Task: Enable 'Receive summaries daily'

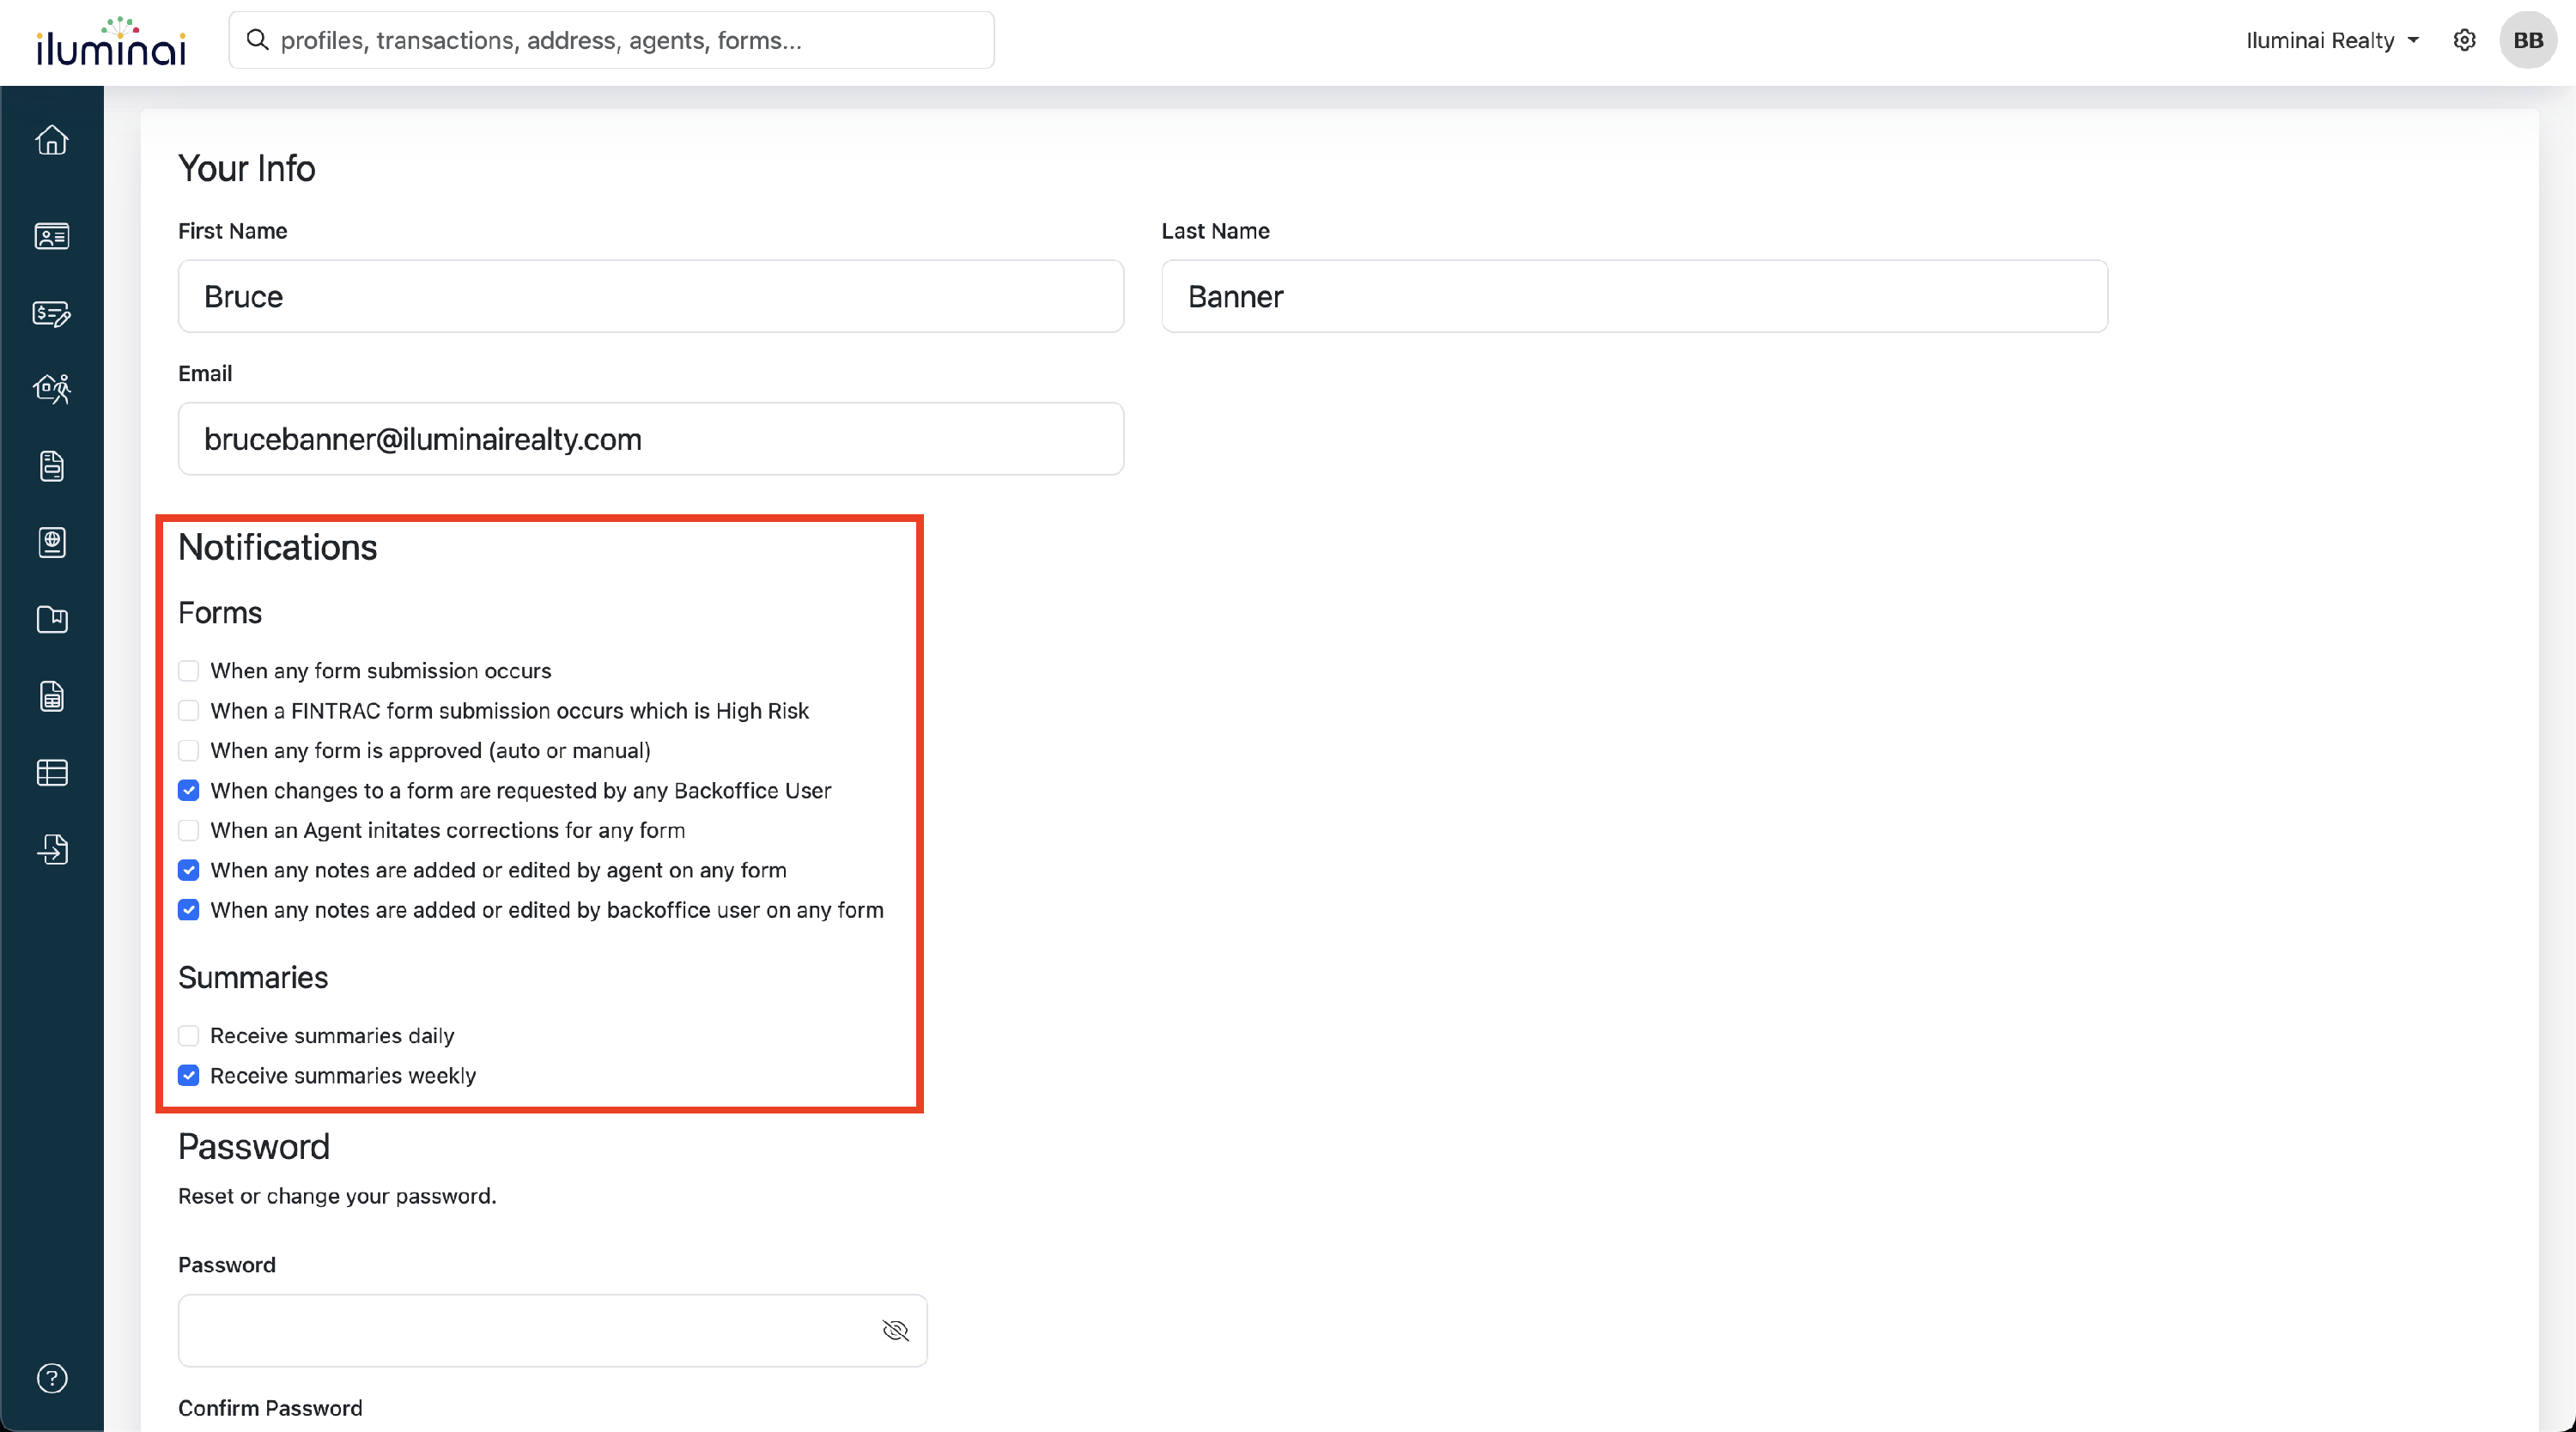Action: (x=188, y=1036)
